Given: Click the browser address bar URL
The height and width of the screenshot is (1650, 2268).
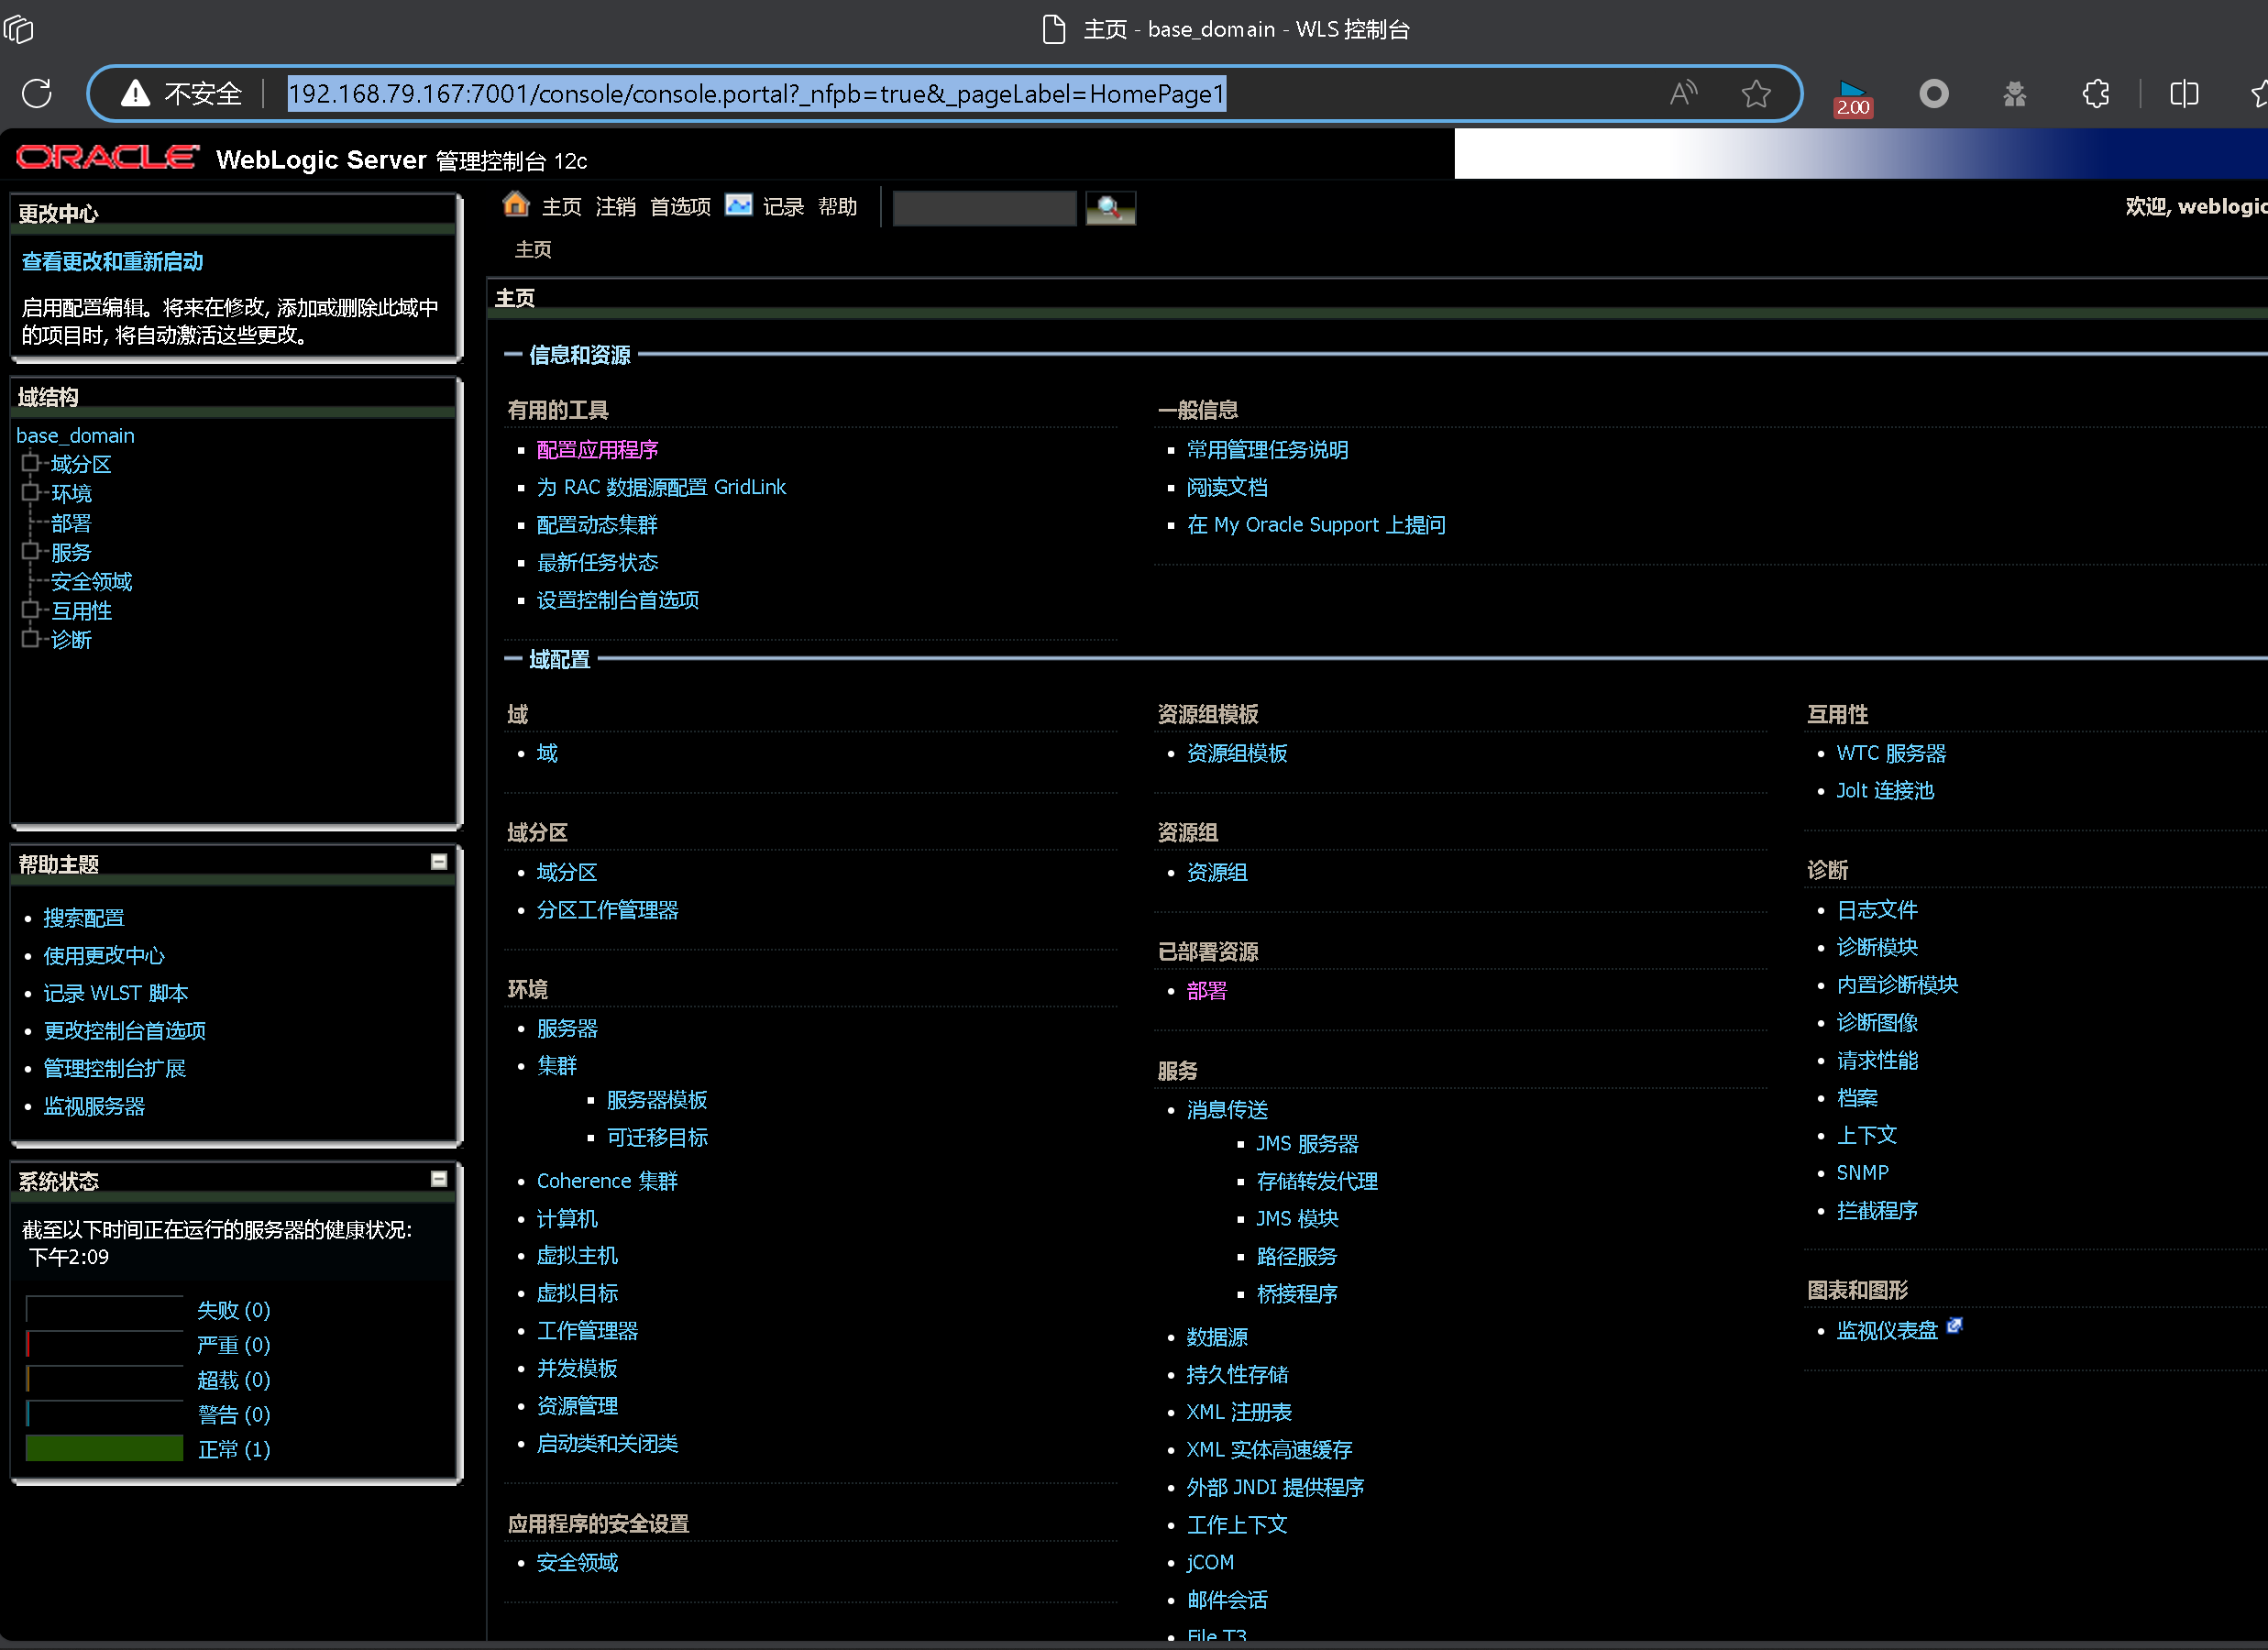Looking at the screenshot, I should point(757,94).
